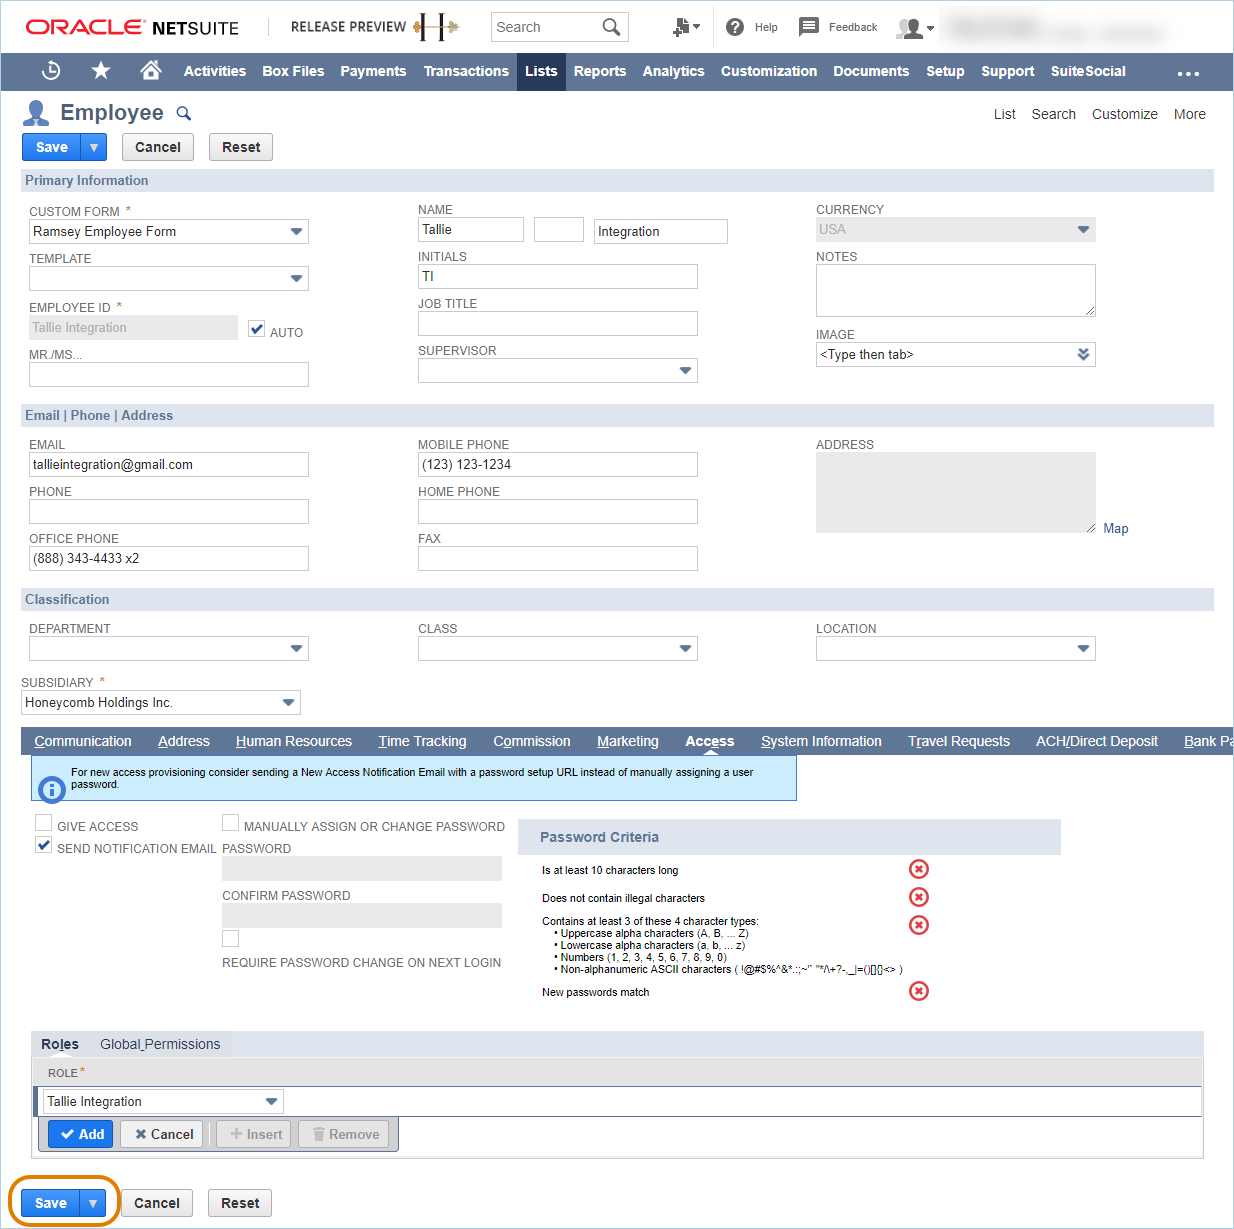Click the Help question mark icon
The height and width of the screenshot is (1229, 1234).
pos(735,27)
